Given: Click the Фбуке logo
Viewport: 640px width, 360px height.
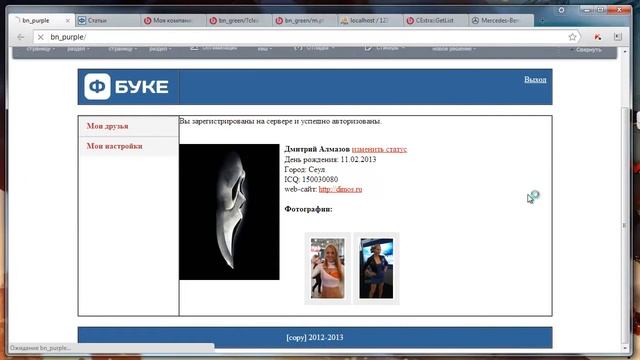Looking at the screenshot, I should click(127, 87).
